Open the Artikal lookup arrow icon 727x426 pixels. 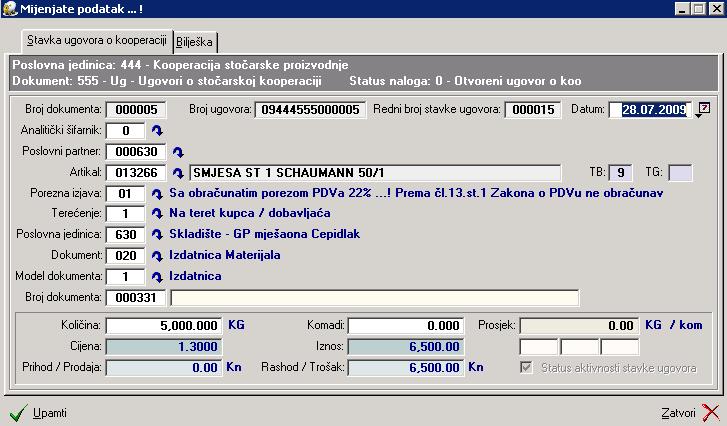pos(178,172)
